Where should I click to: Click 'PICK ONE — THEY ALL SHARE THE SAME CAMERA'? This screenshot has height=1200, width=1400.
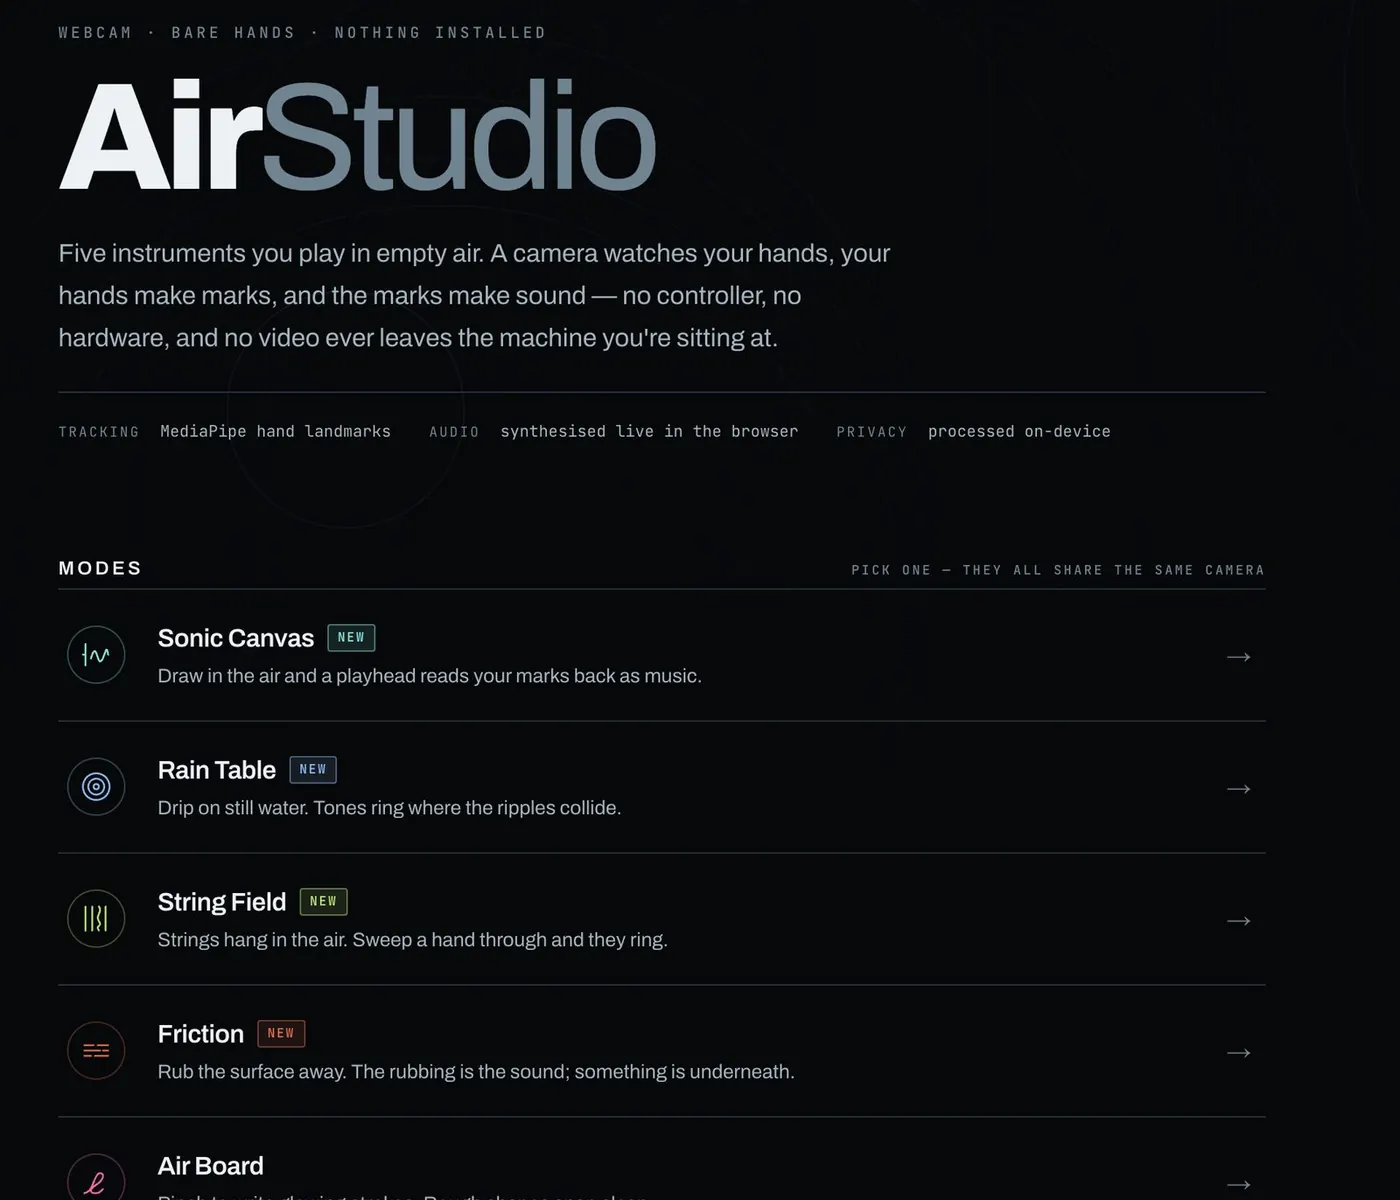[x=1058, y=570]
